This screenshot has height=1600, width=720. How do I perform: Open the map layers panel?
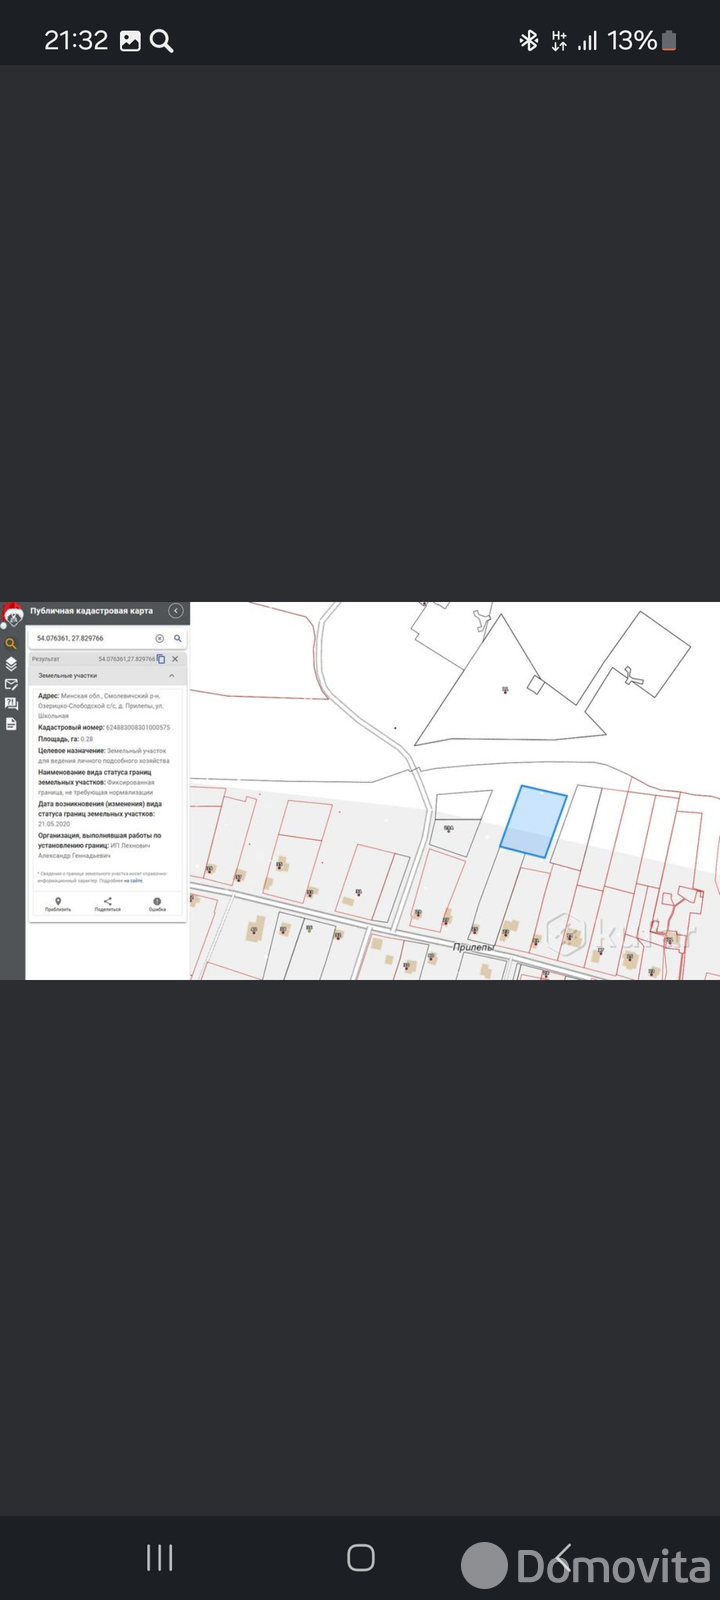[11, 664]
